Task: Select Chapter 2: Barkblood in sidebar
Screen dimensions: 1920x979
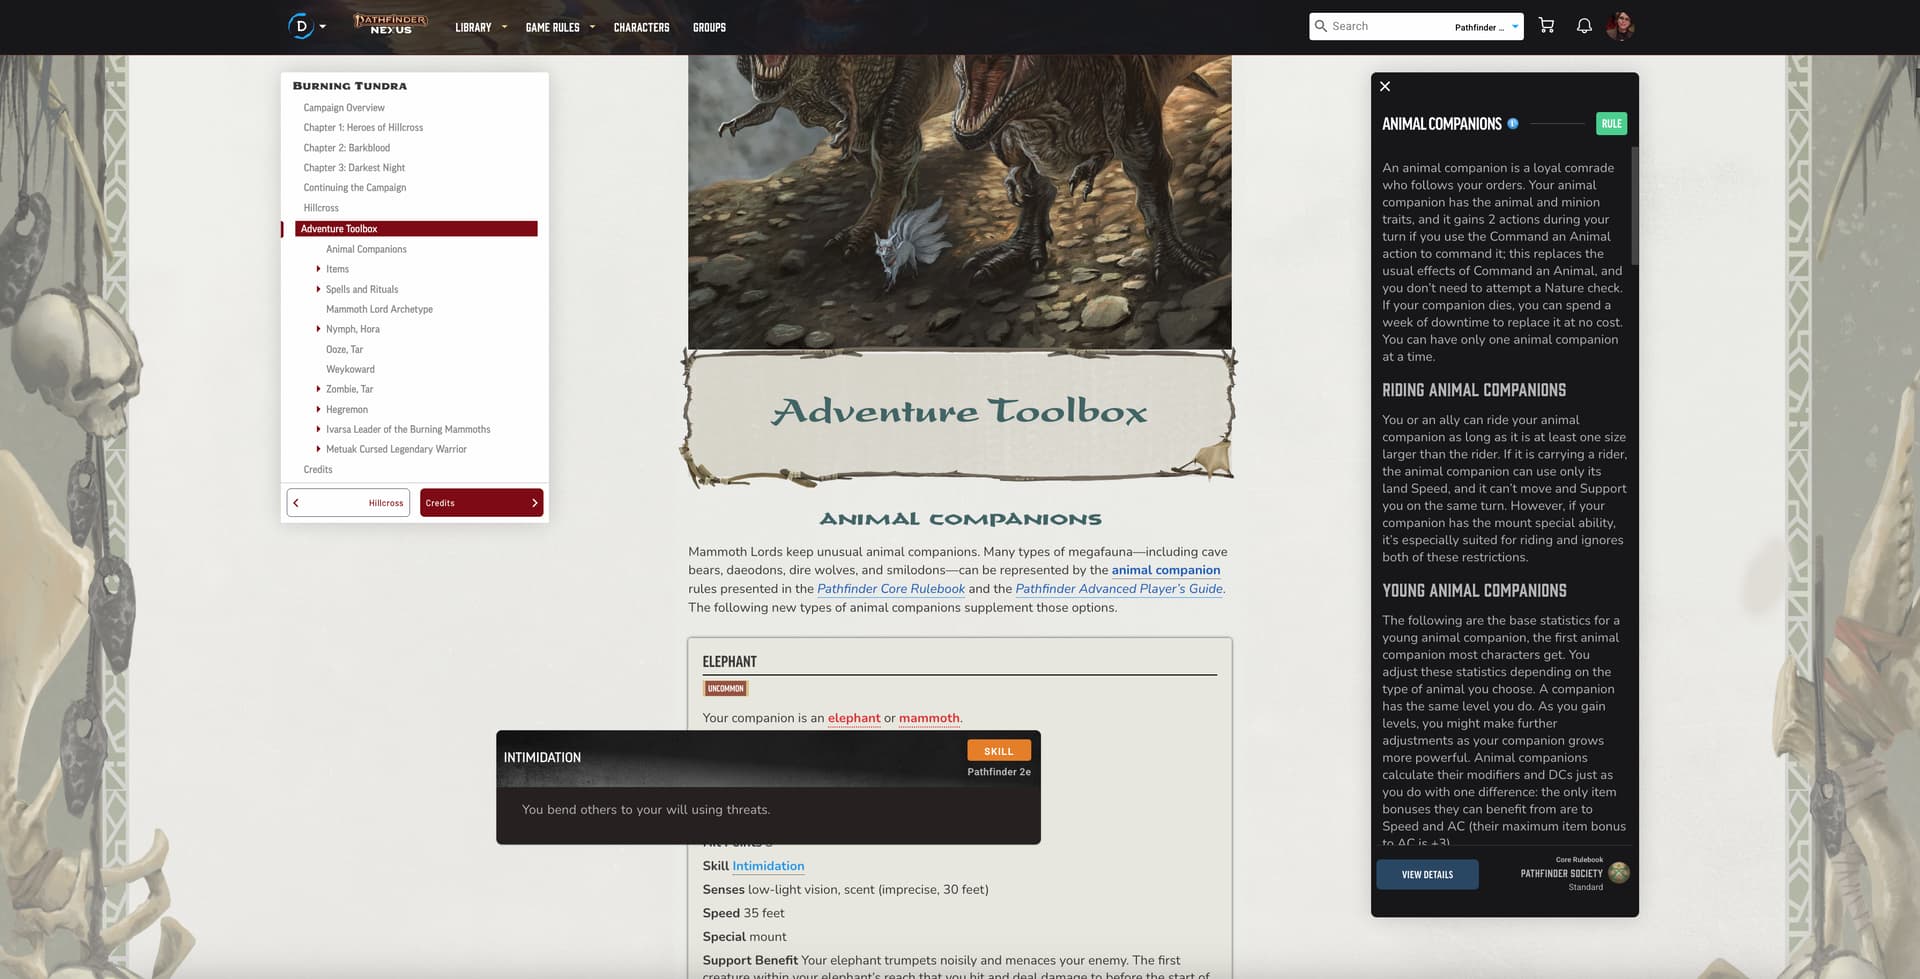Action: point(347,148)
